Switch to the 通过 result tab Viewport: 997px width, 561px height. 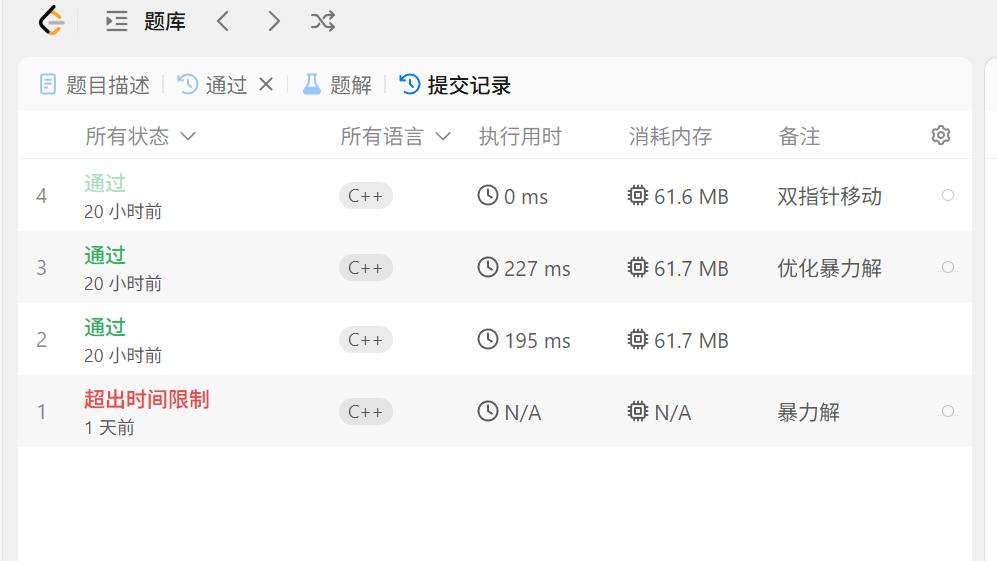[212, 85]
